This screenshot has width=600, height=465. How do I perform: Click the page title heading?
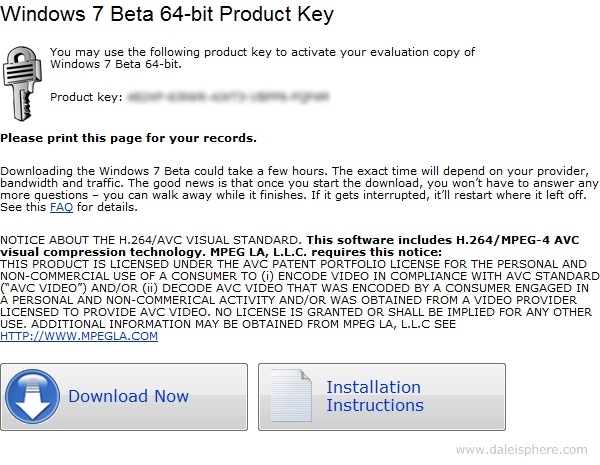167,14
